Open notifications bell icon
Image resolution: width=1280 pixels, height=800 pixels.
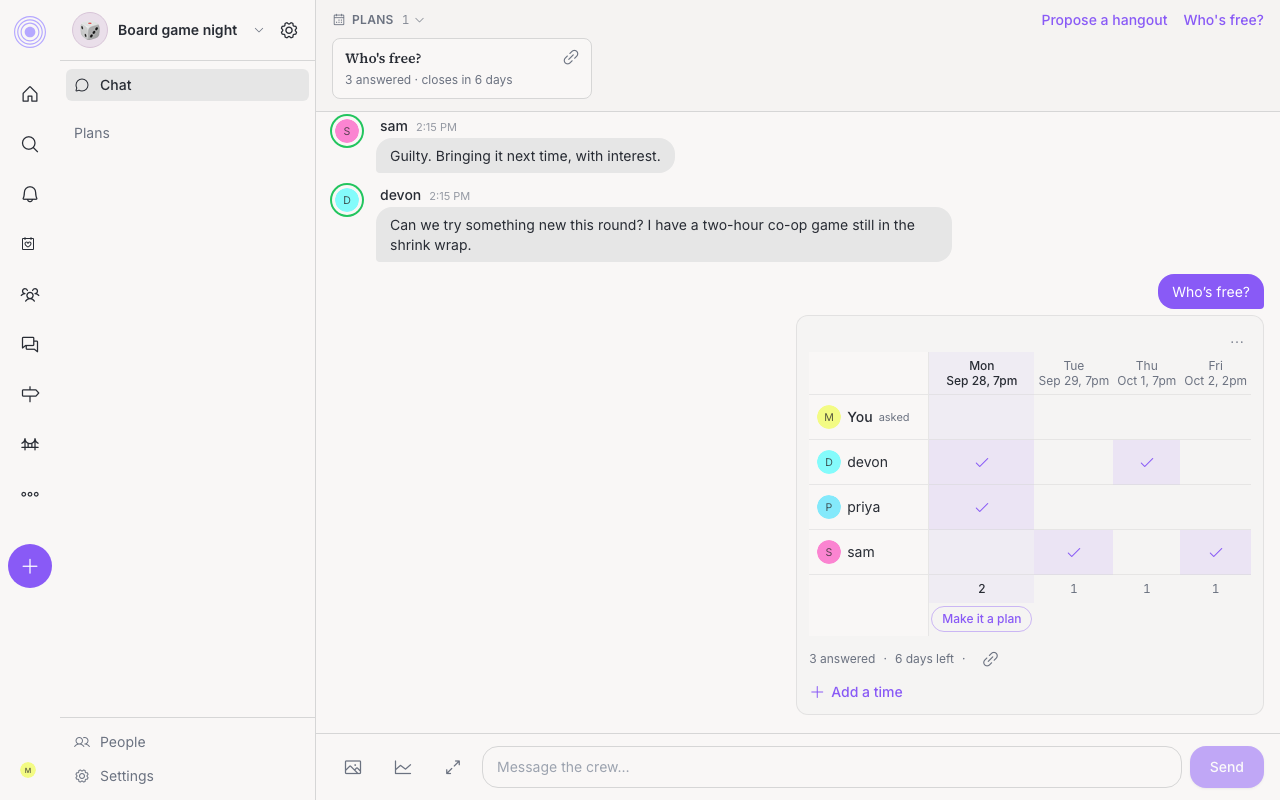[x=30, y=194]
